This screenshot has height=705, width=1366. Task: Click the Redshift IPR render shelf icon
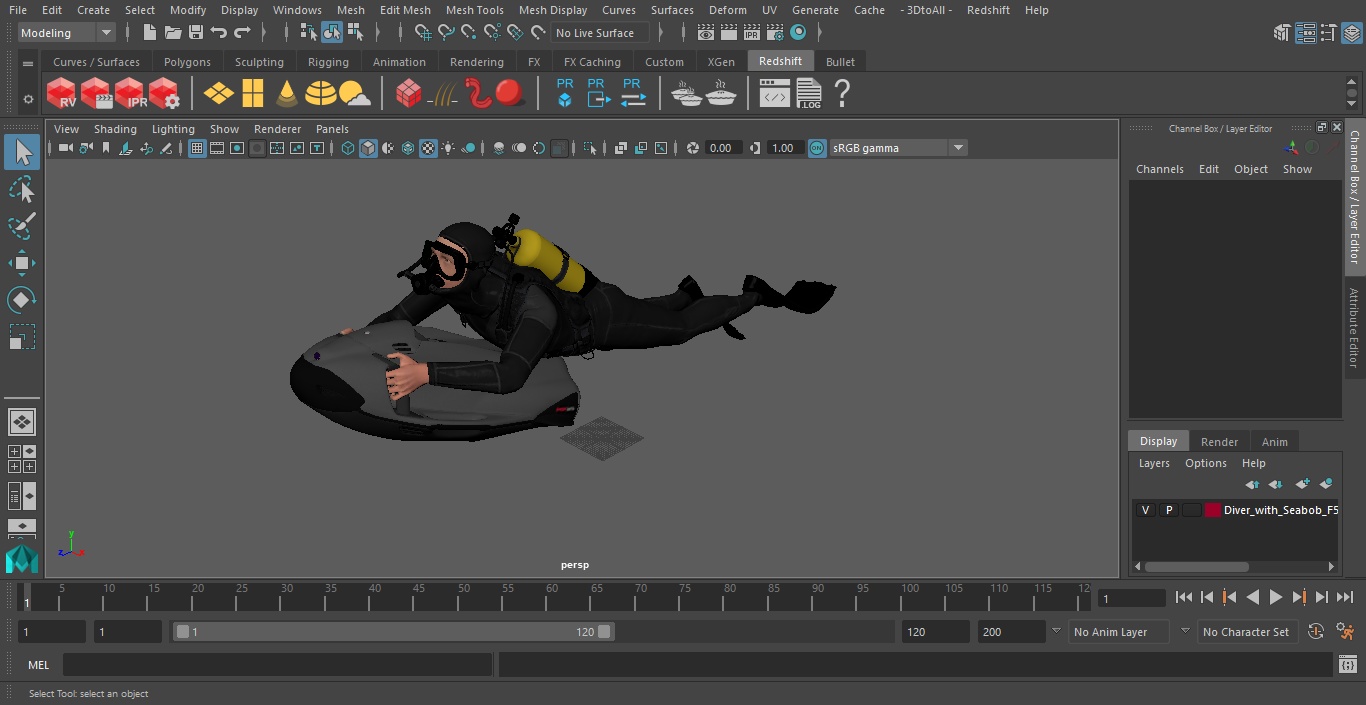131,94
